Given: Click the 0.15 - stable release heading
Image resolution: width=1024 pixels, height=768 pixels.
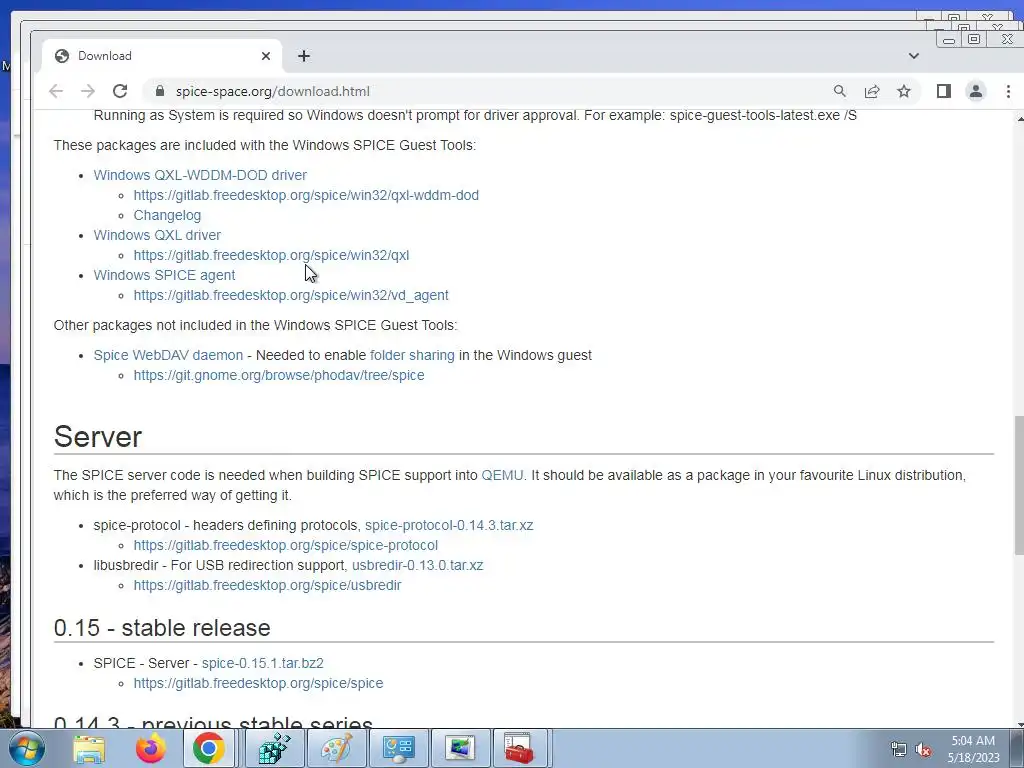Looking at the screenshot, I should click(162, 628).
